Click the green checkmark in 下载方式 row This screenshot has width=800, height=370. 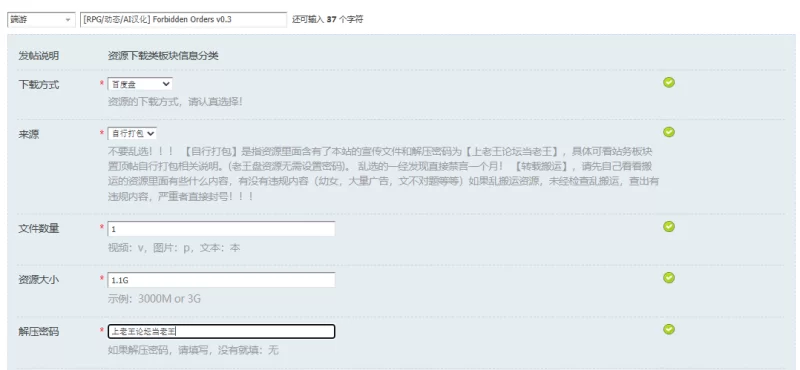coord(669,83)
